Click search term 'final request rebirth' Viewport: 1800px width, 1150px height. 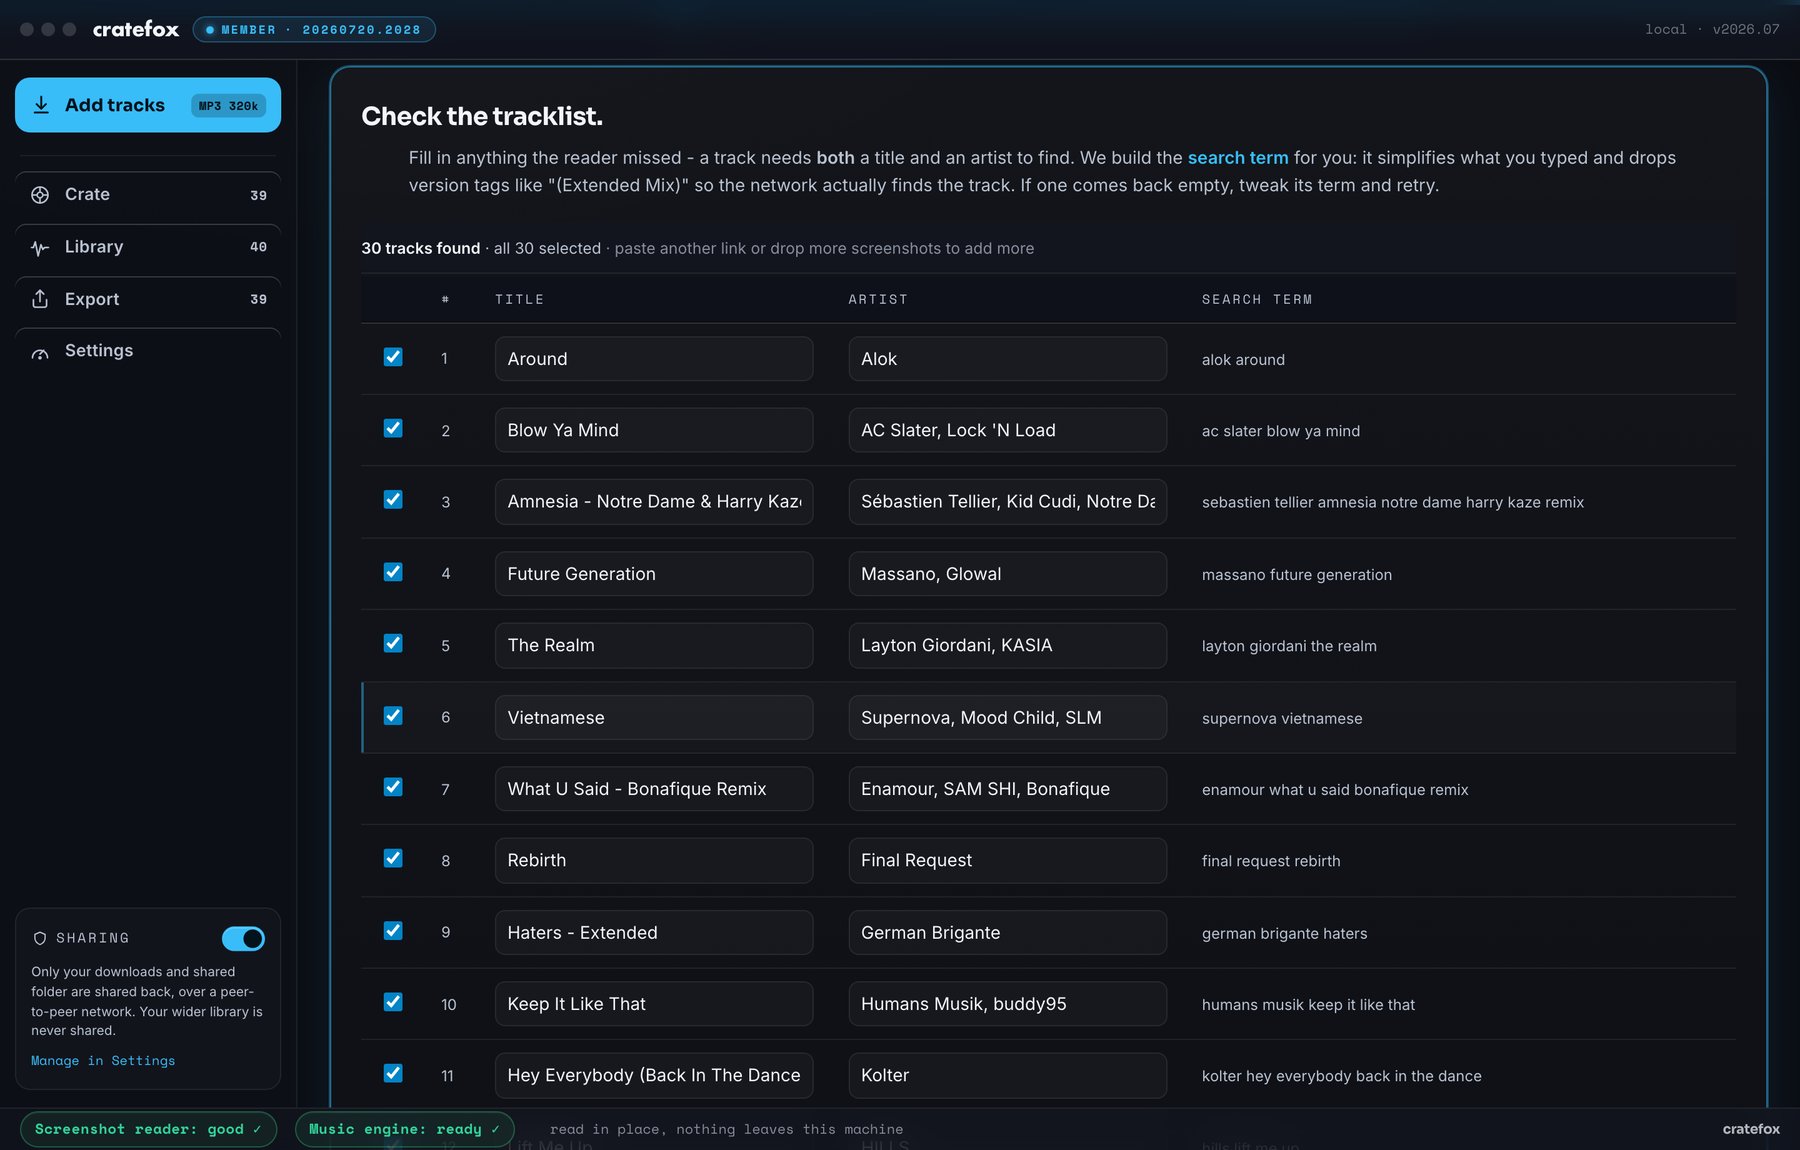click(1271, 861)
